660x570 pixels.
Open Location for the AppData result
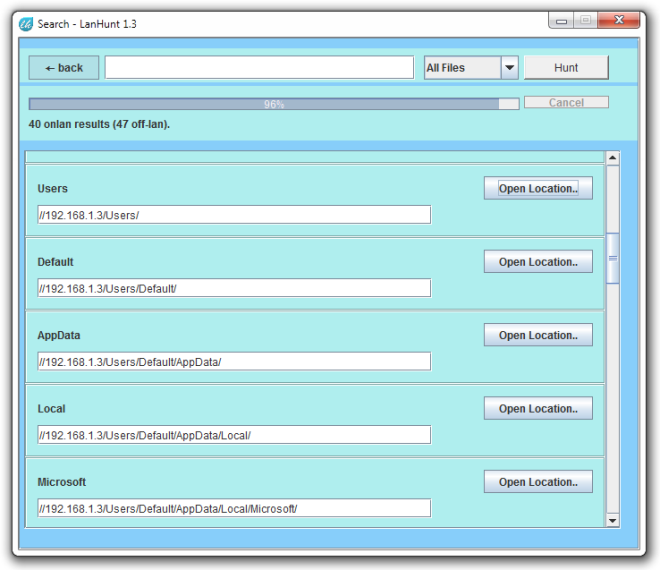[538, 335]
